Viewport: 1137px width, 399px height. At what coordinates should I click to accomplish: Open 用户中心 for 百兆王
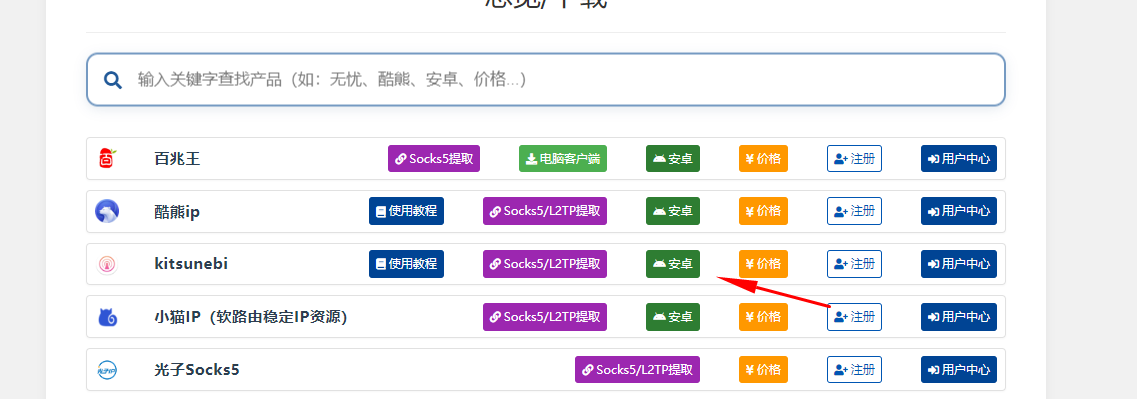point(959,158)
